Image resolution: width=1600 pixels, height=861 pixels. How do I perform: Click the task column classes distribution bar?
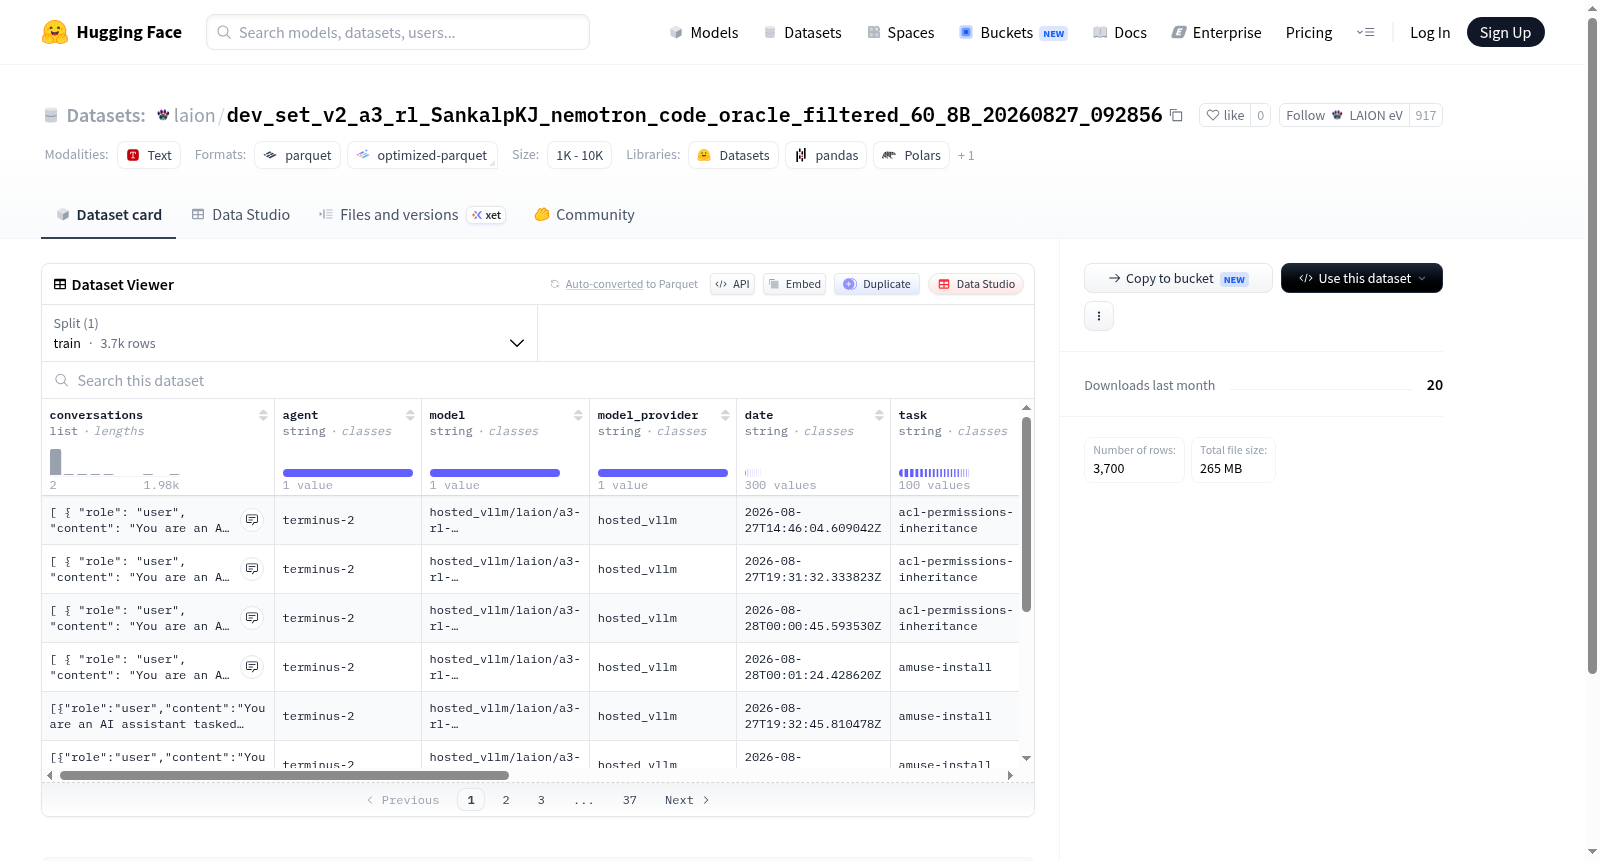934,473
